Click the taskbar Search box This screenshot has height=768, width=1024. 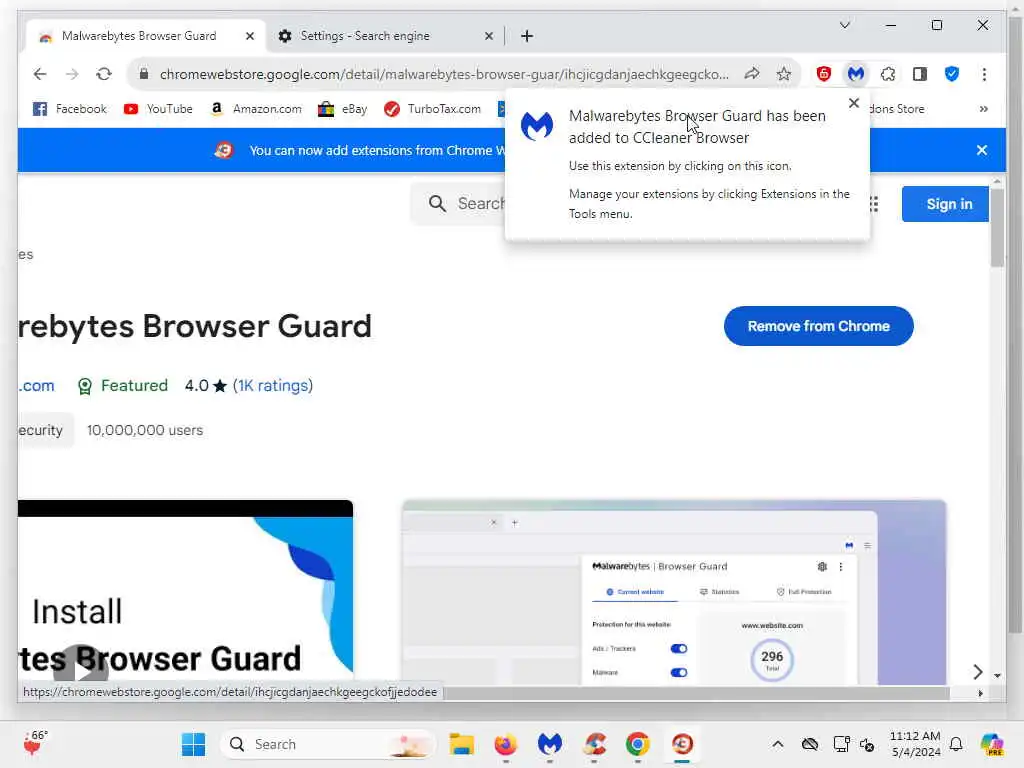(x=328, y=744)
